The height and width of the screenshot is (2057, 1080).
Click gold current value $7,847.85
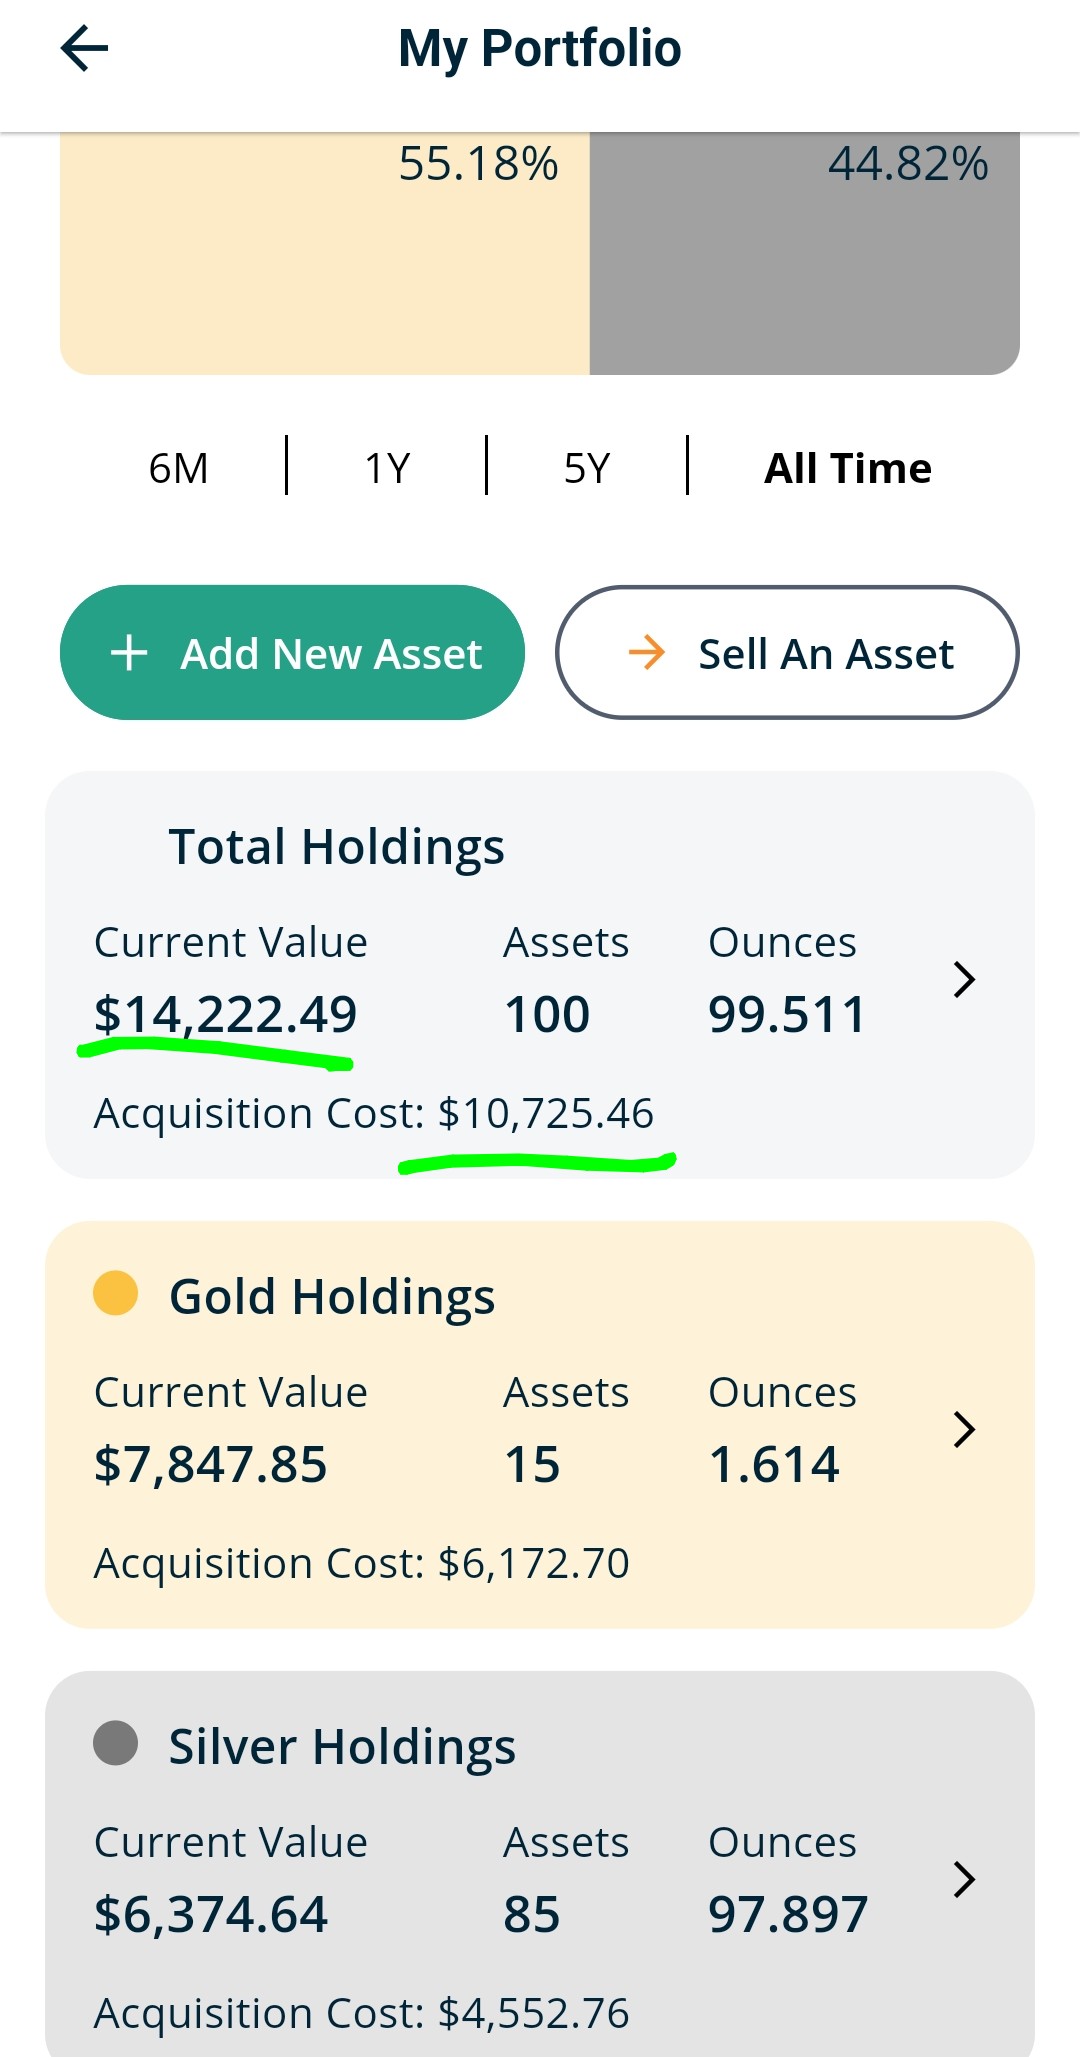[210, 1464]
